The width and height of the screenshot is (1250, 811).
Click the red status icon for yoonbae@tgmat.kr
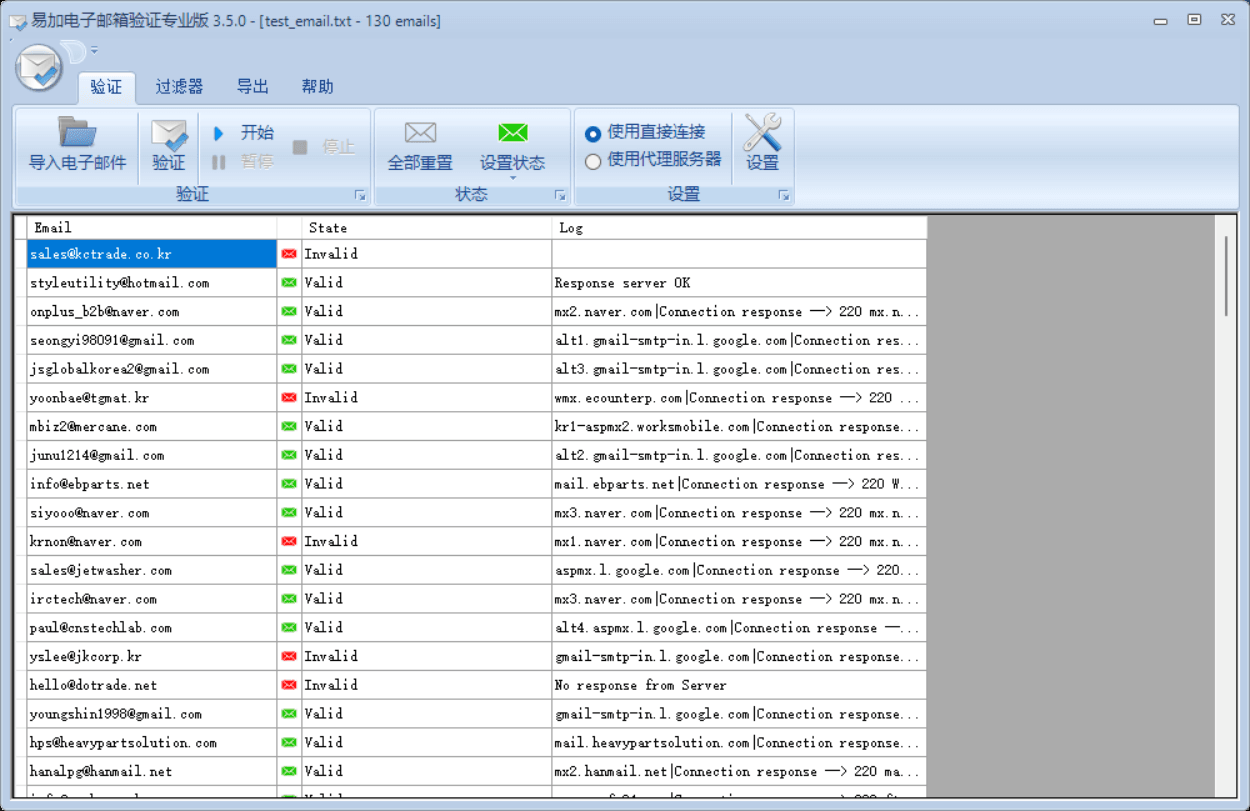[289, 398]
